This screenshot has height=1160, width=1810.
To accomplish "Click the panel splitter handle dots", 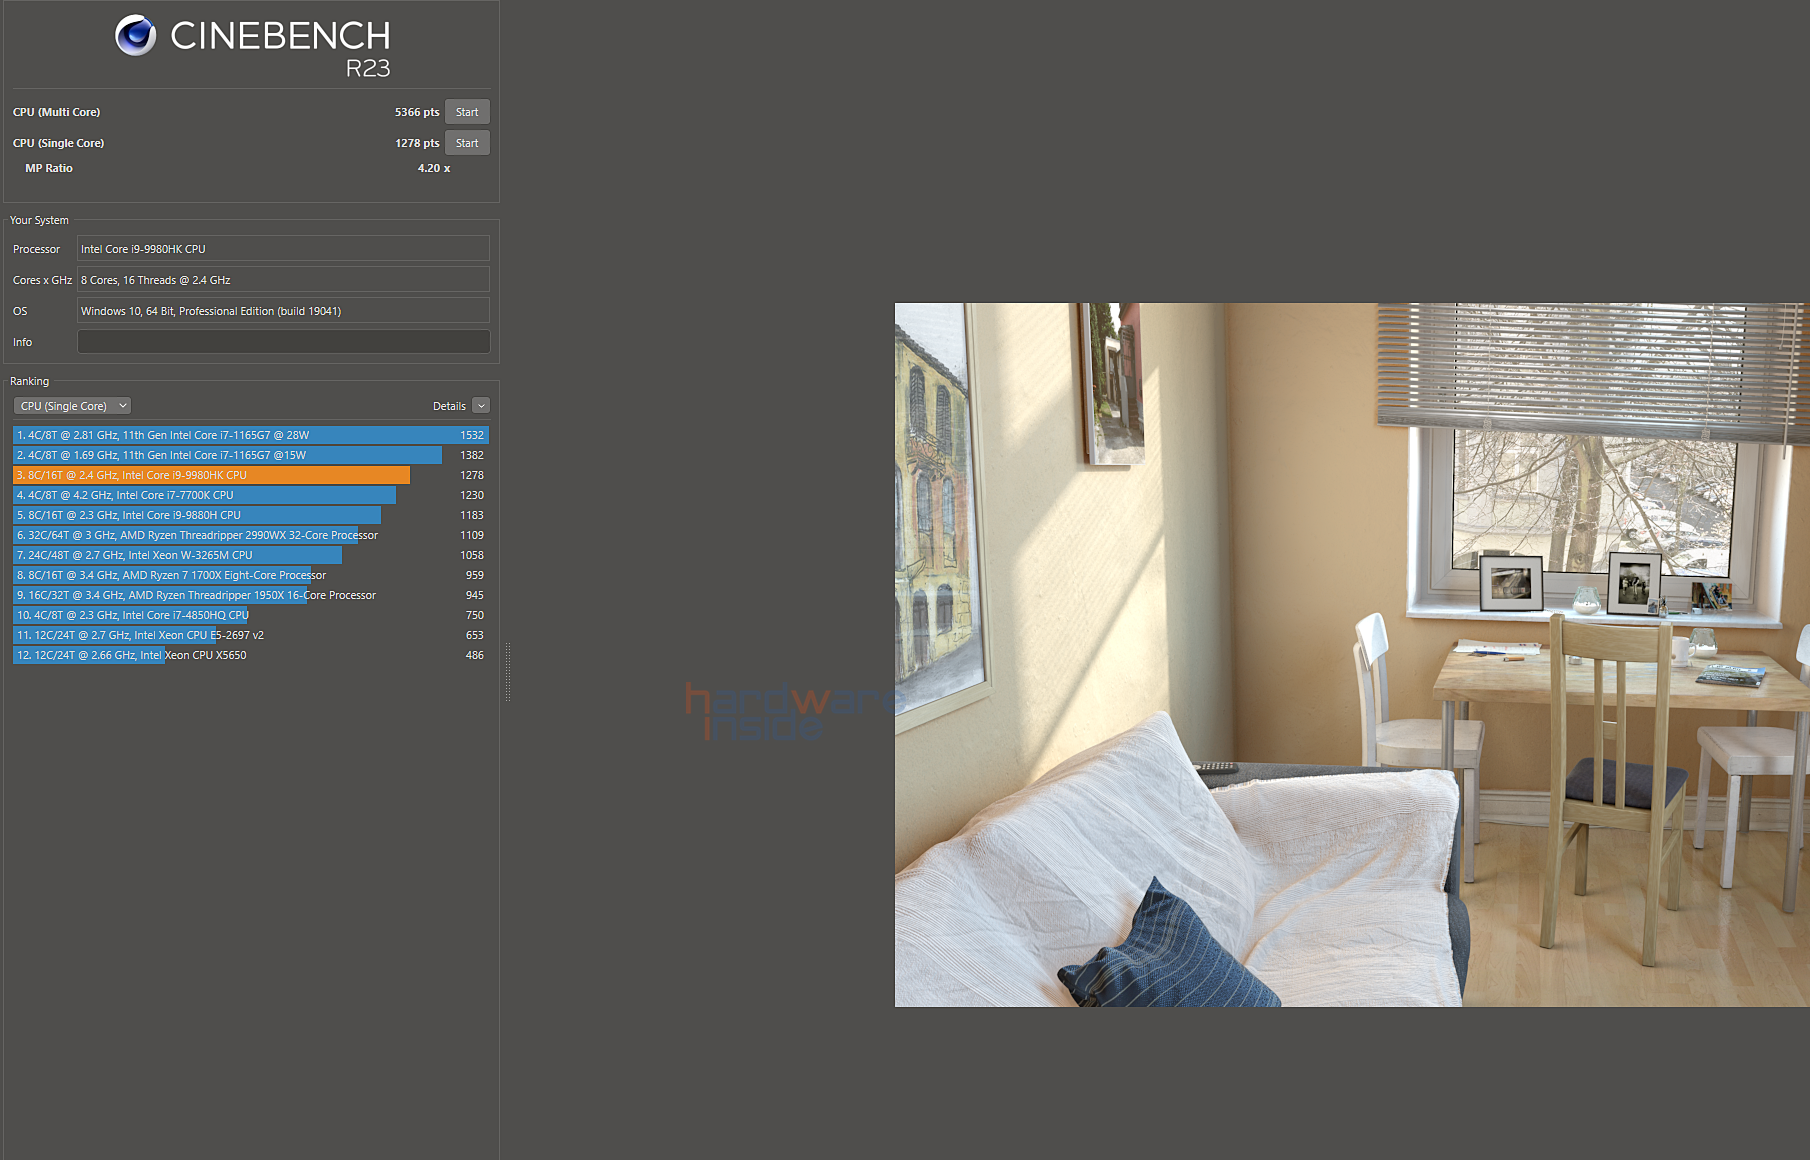I will coord(508,672).
